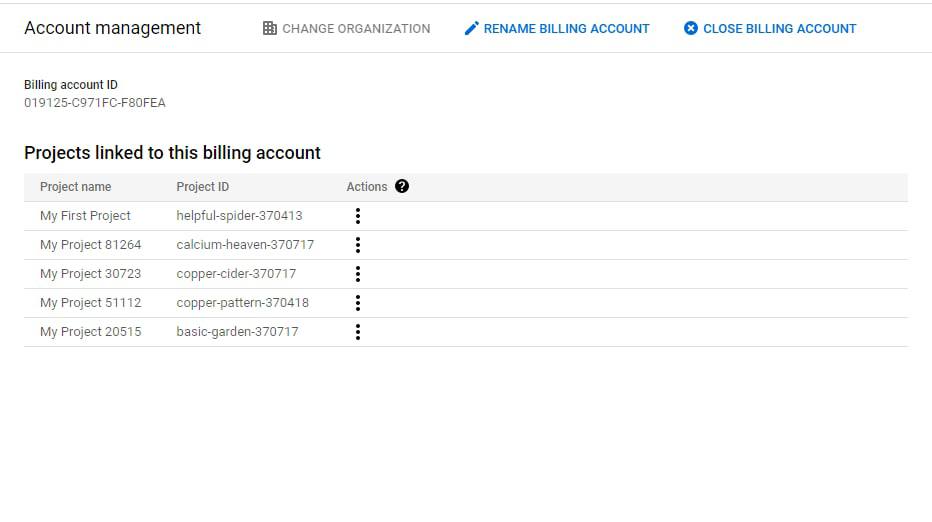Click the Actions help question mark icon
The height and width of the screenshot is (522, 932).
click(402, 187)
